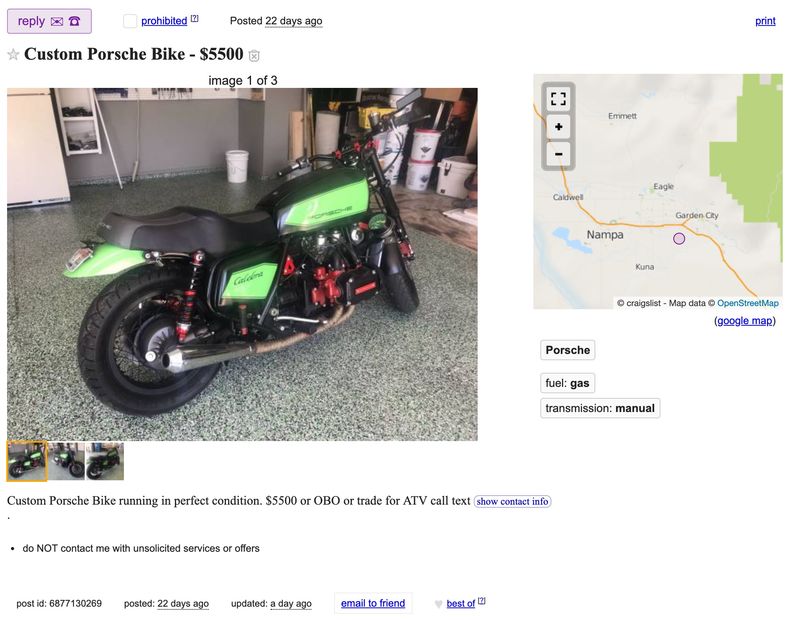800x620 pixels.
Task: Open the best of link
Action: [460, 604]
